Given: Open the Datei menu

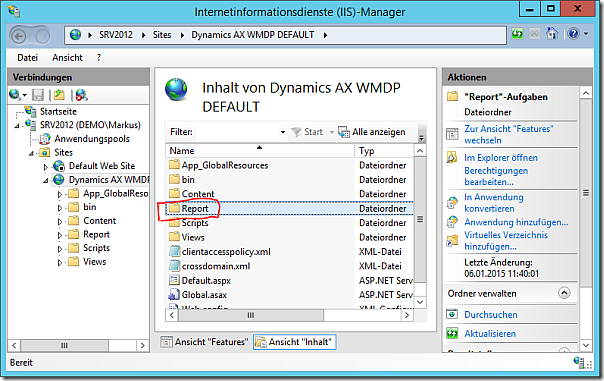Looking at the screenshot, I should click(x=27, y=58).
